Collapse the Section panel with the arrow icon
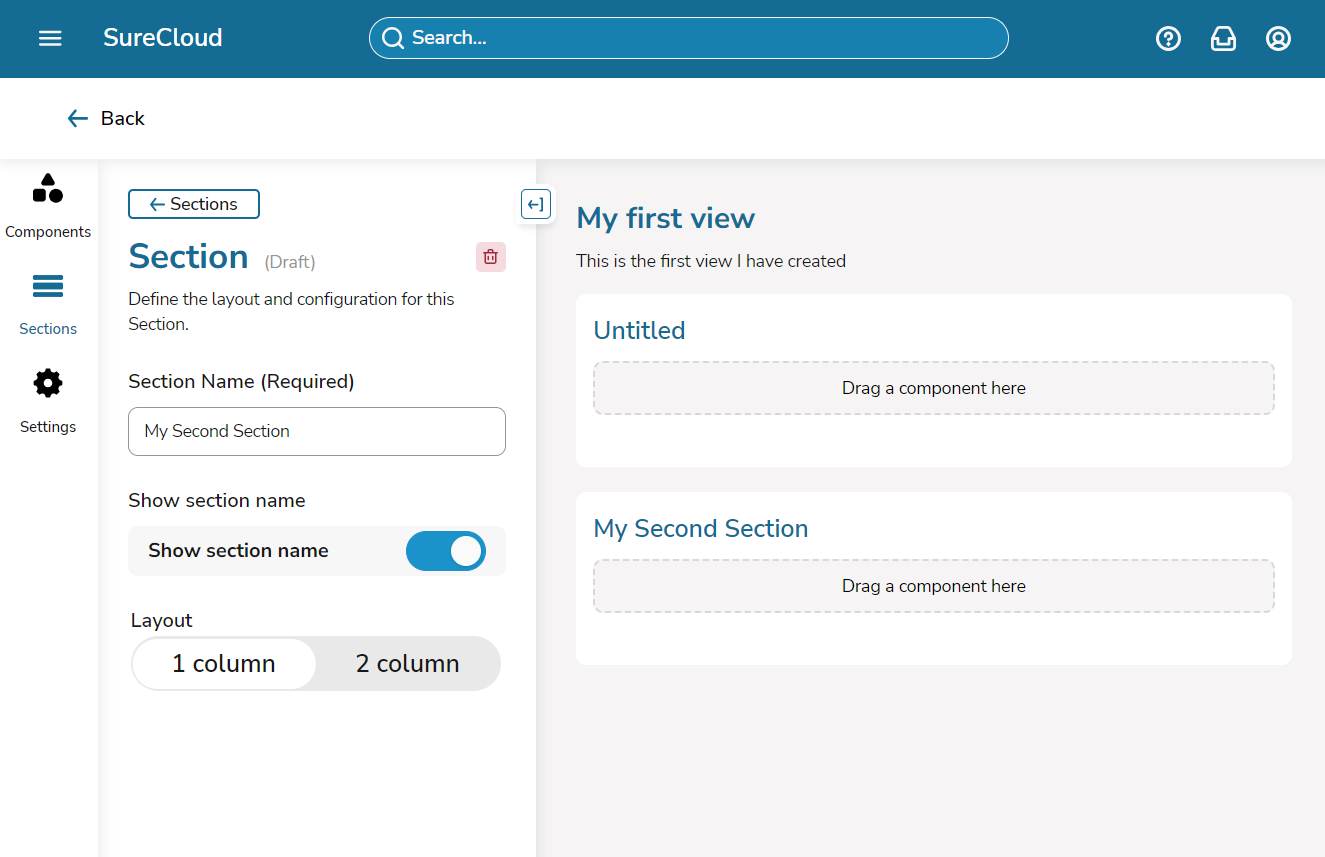The image size is (1325, 857). 536,204
